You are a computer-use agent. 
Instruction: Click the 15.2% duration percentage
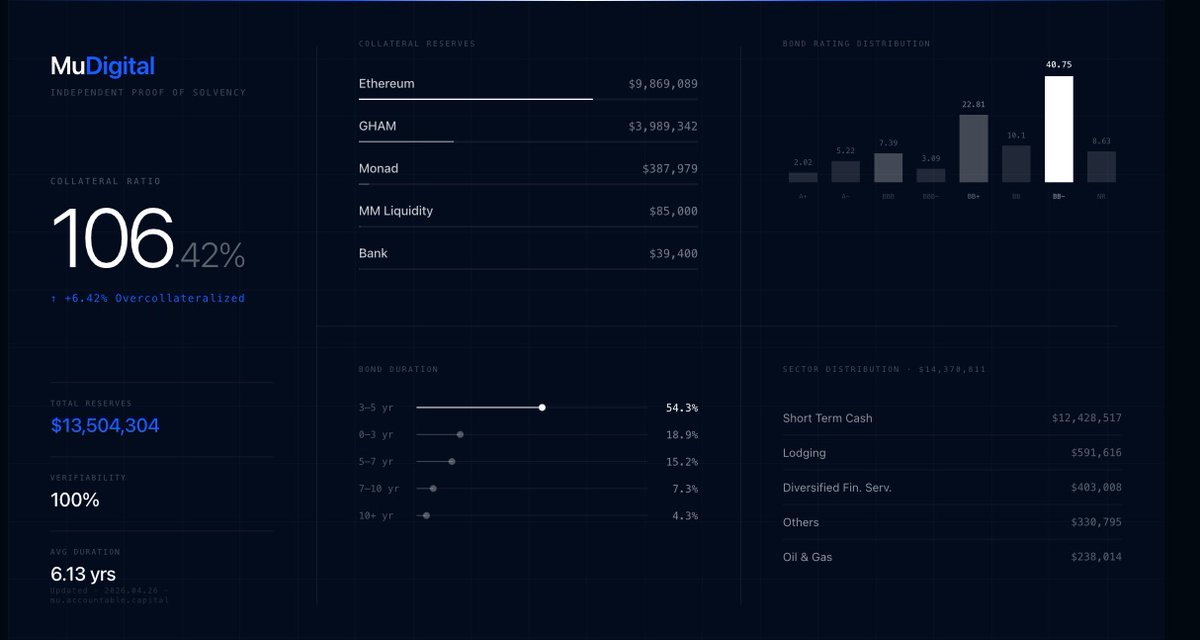pos(682,462)
